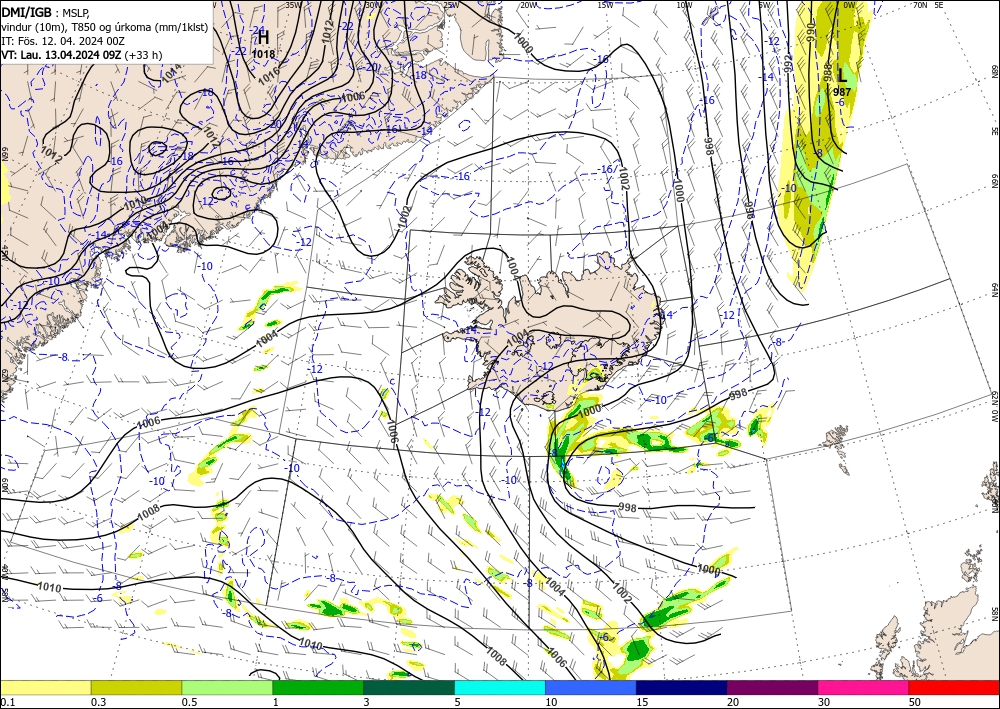Click the '990' isobar label near the low

(811, 31)
